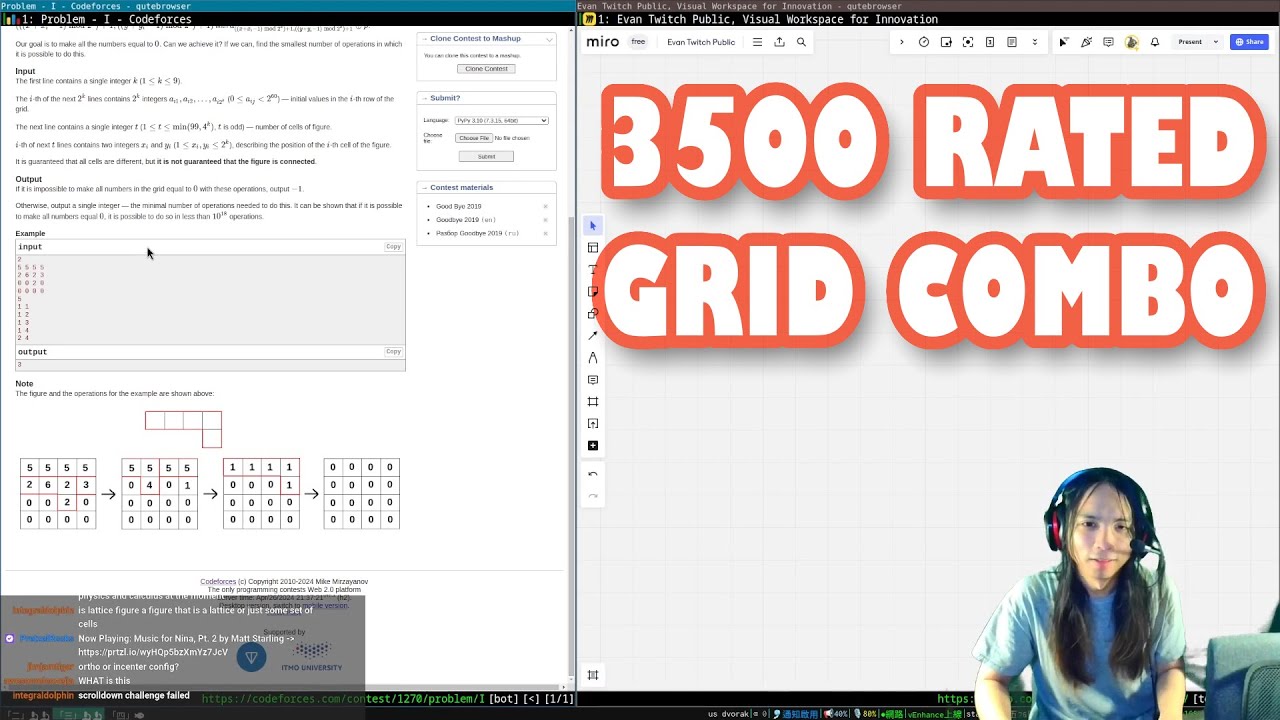Toggle collaborators' cursors icon in Miro
The width and height of the screenshot is (1280, 720).
click(1064, 42)
